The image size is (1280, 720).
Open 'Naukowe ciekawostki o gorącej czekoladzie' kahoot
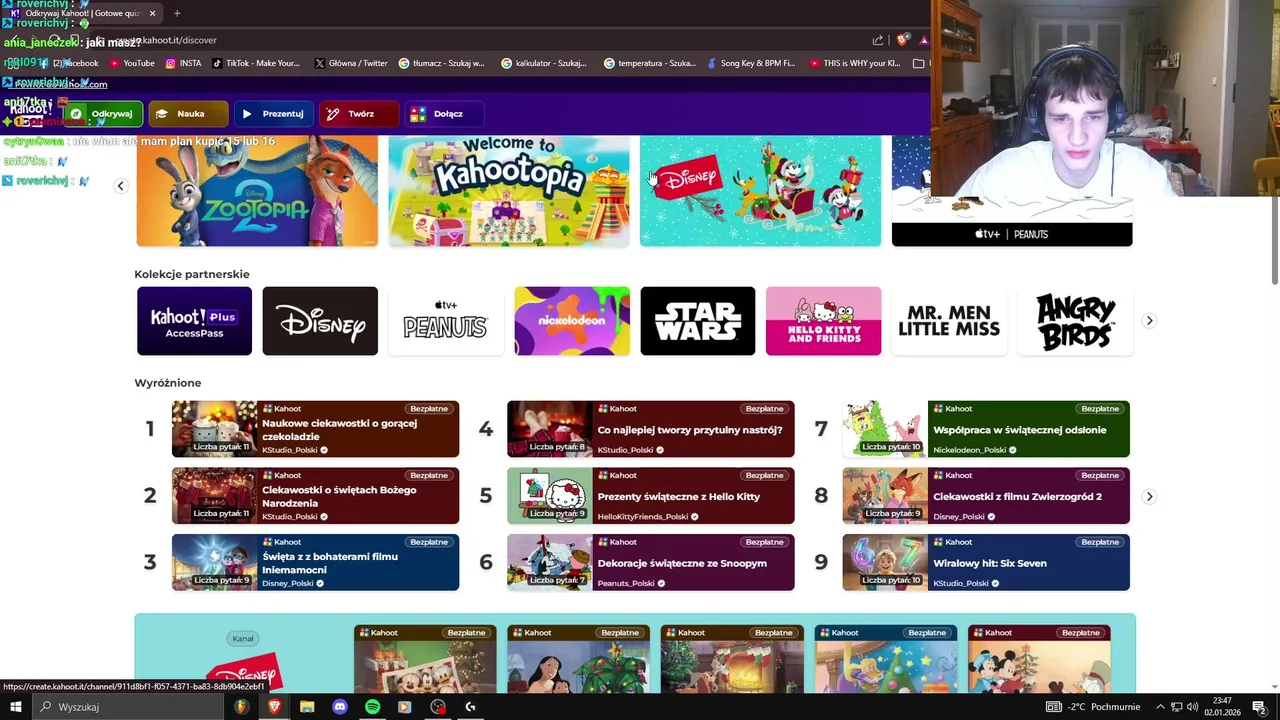[x=315, y=429]
